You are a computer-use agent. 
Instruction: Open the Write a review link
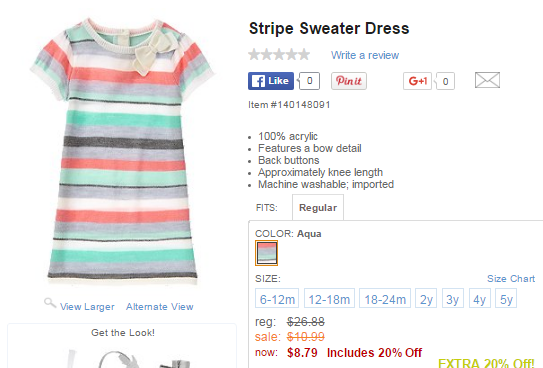(365, 55)
